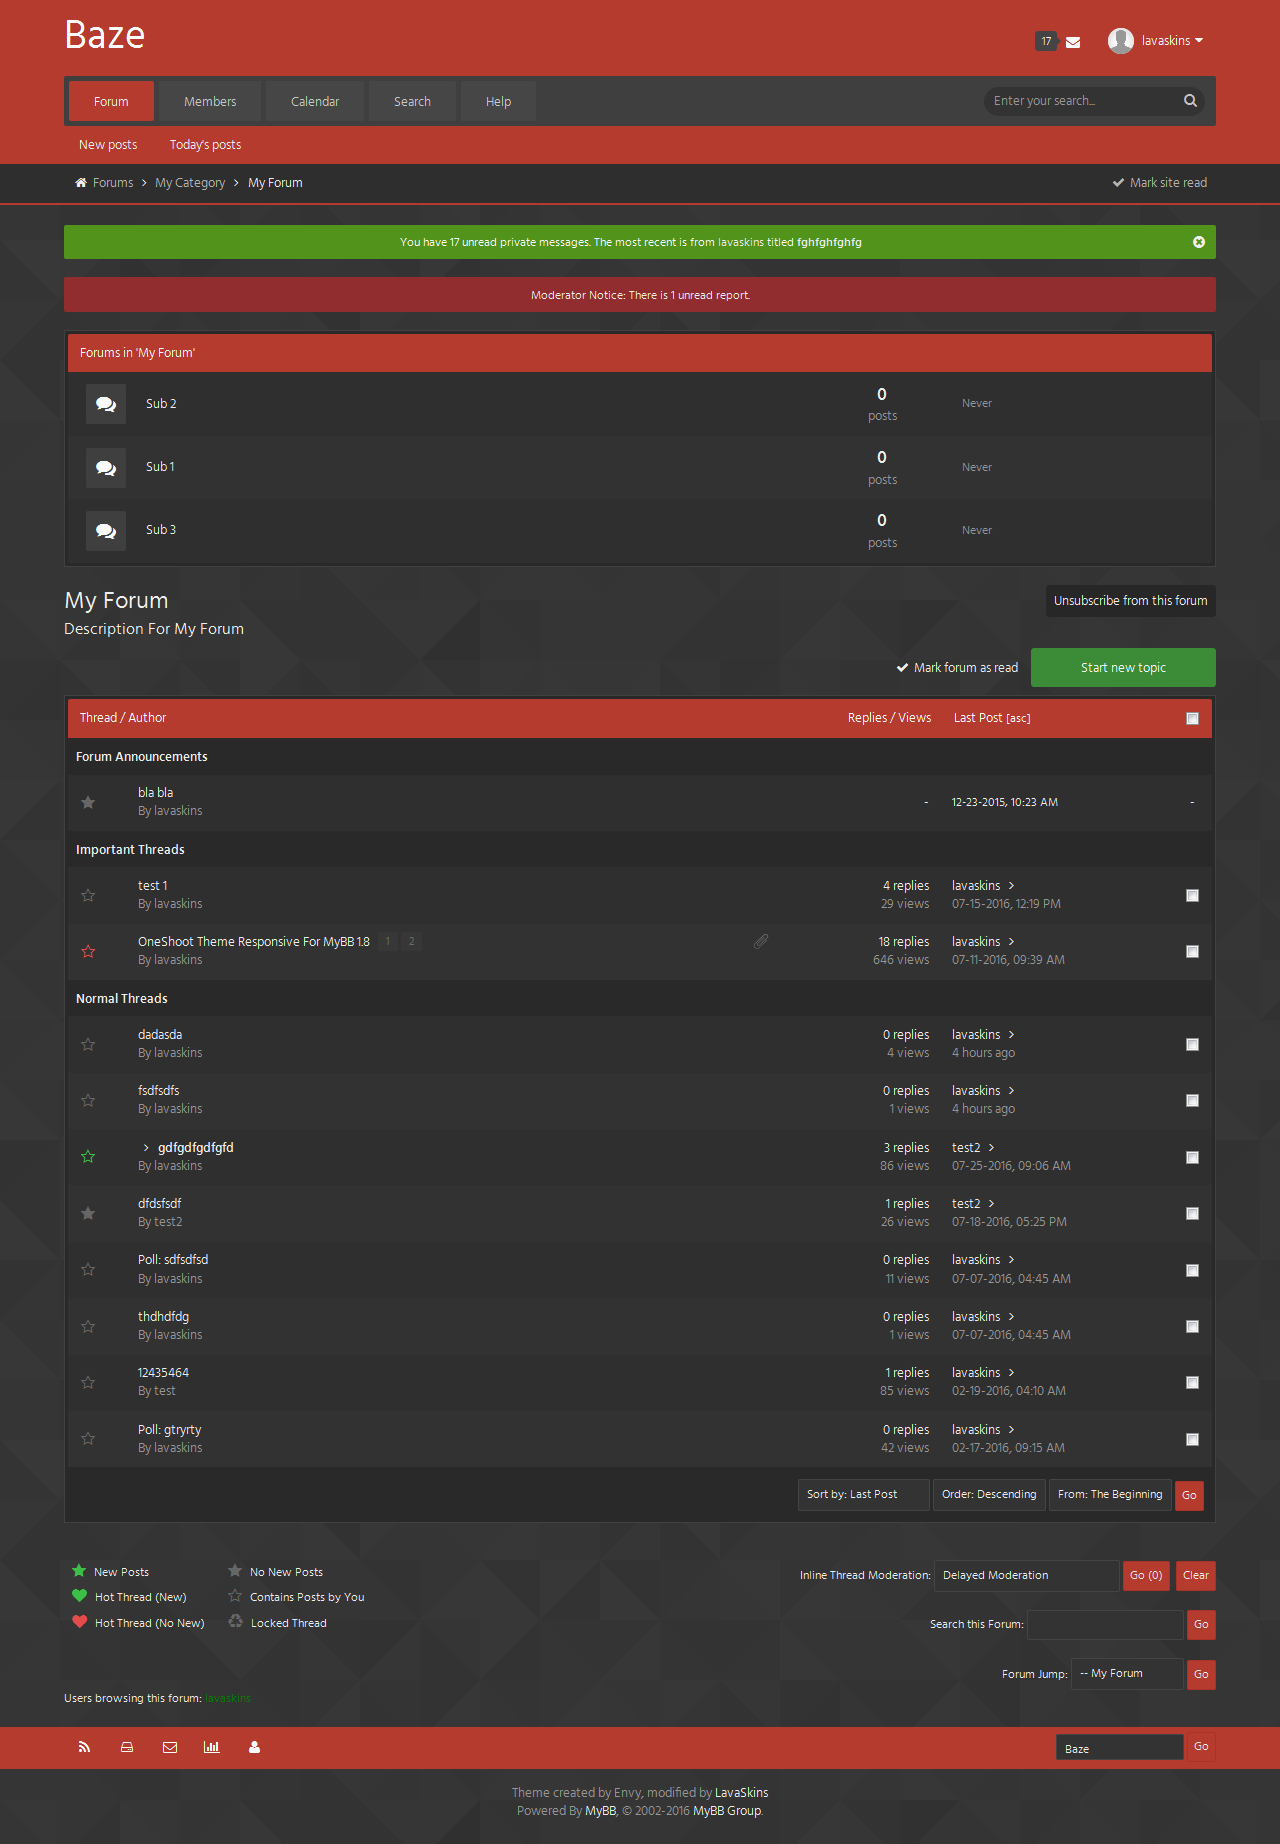Check the fsdfsdfs thread checkbox
The image size is (1280, 1844).
click(1192, 1100)
